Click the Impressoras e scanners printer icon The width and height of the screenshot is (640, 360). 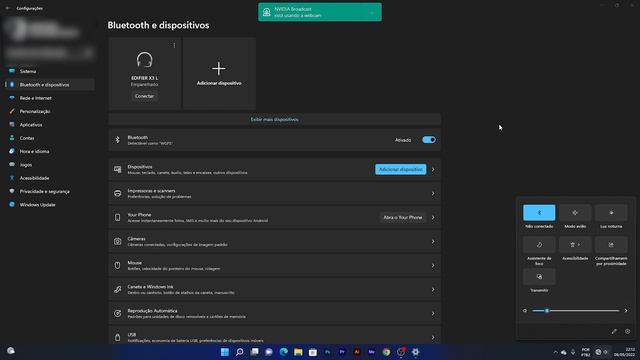[x=118, y=193]
